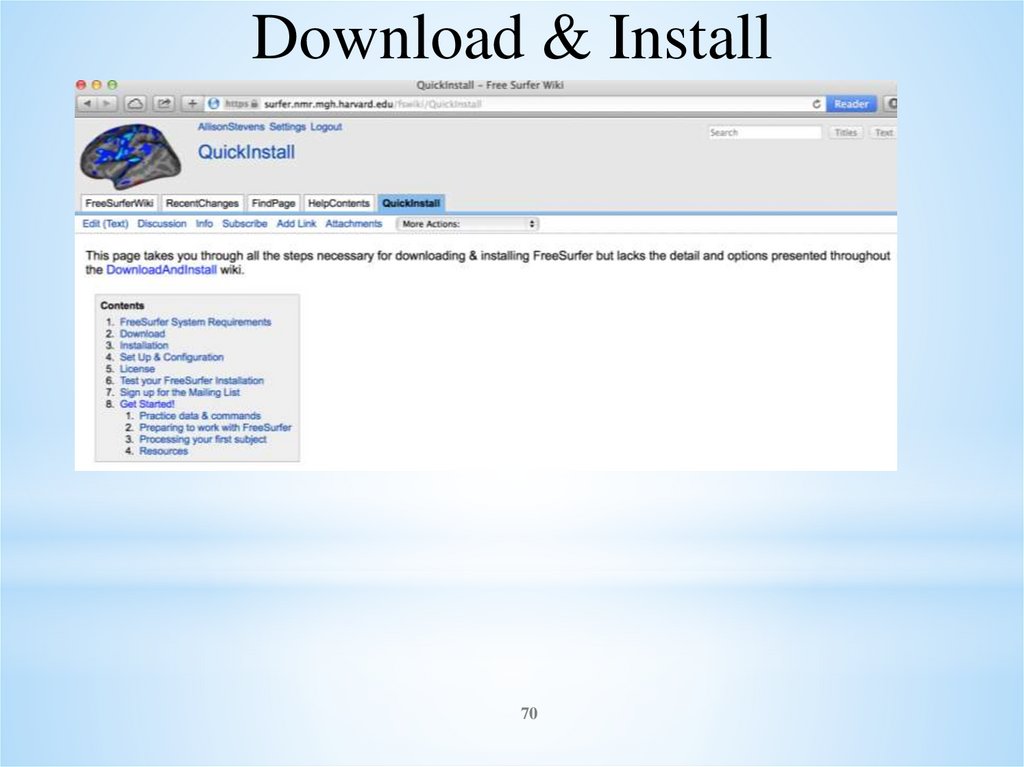Open Processing your first subject sub-entry
Screen dimensions: 1024x767
[203, 440]
